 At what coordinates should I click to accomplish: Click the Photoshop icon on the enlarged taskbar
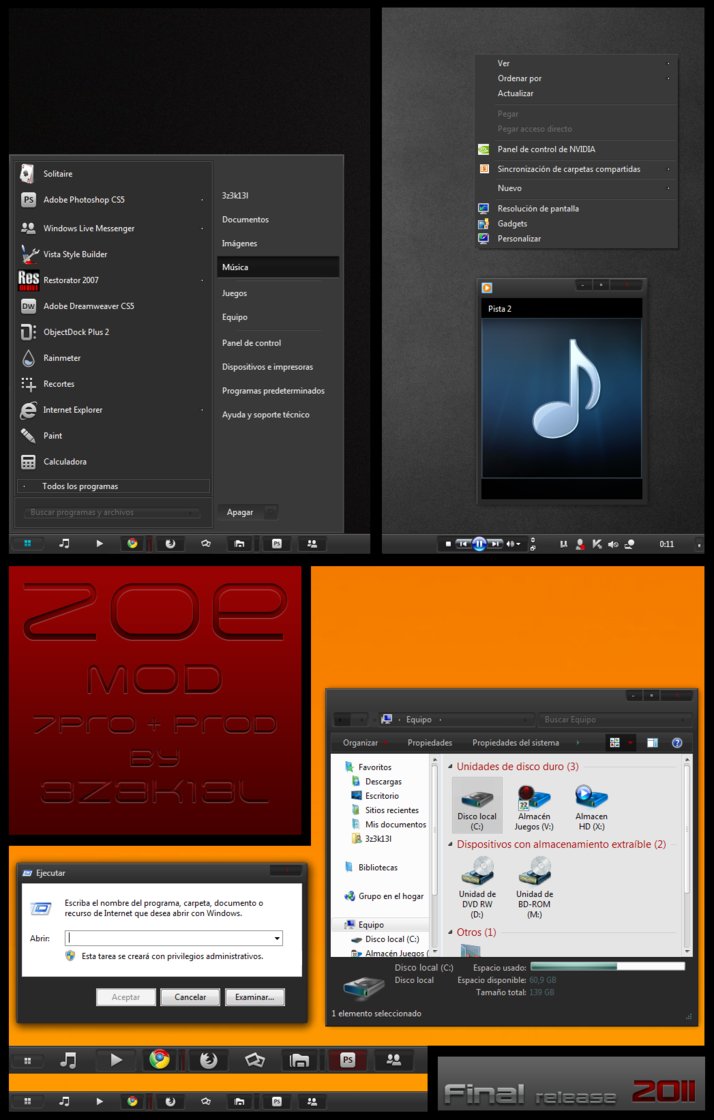[347, 1060]
